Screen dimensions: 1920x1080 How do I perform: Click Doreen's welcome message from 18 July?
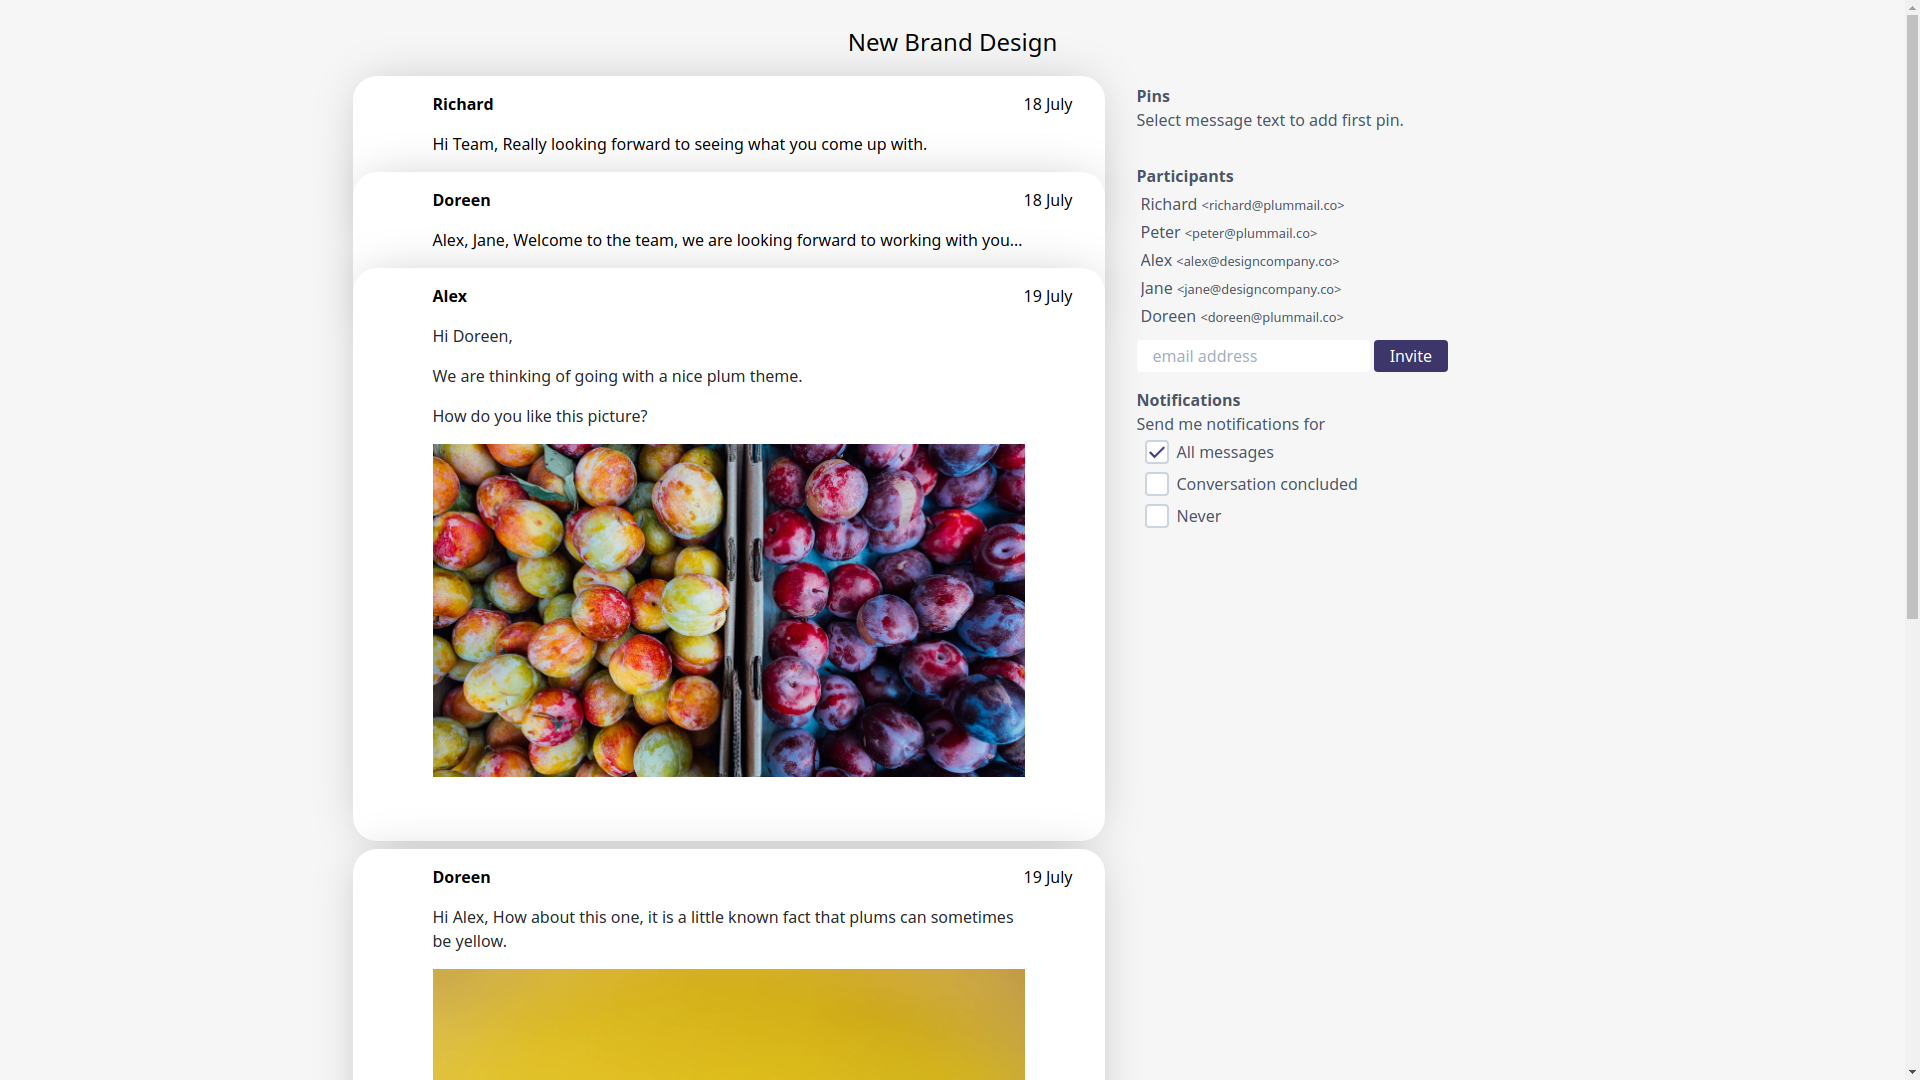(727, 240)
